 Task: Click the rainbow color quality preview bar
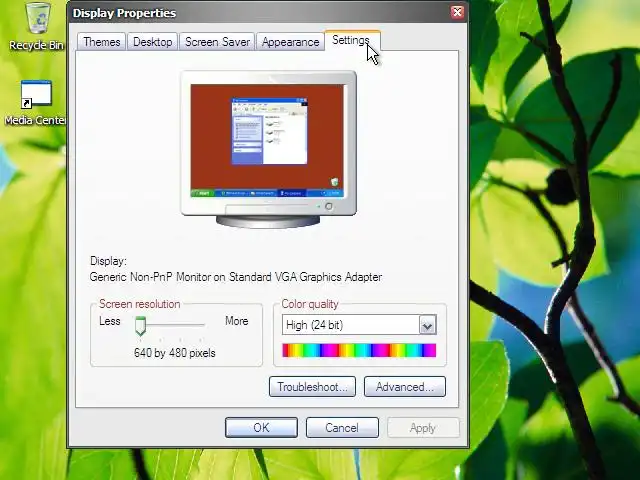[359, 350]
